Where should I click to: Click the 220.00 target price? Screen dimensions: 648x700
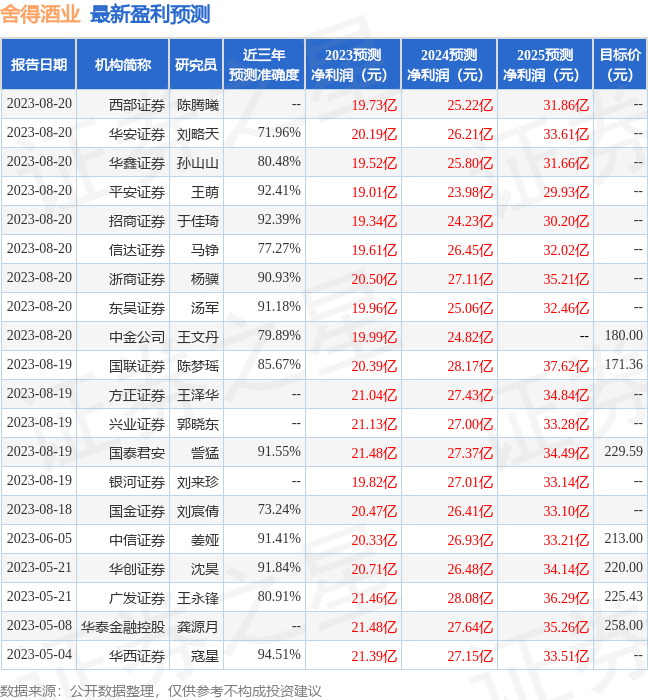click(x=623, y=567)
